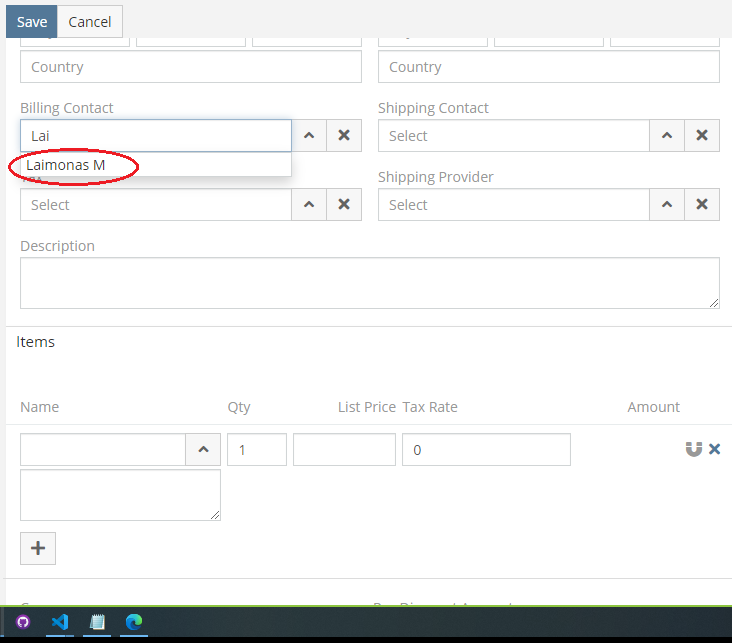Select Laimonas M from the suggestion list
The height and width of the screenshot is (643, 732).
[x=66, y=165]
